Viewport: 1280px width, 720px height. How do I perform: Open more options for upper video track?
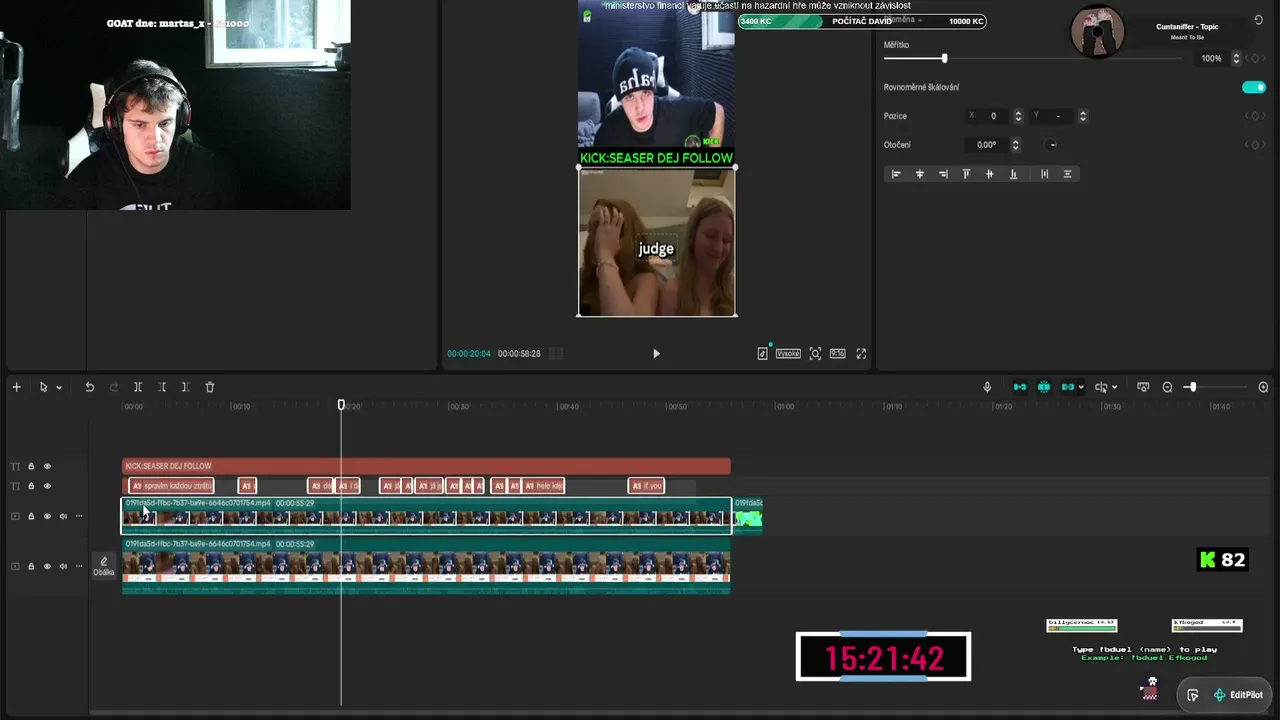[79, 516]
